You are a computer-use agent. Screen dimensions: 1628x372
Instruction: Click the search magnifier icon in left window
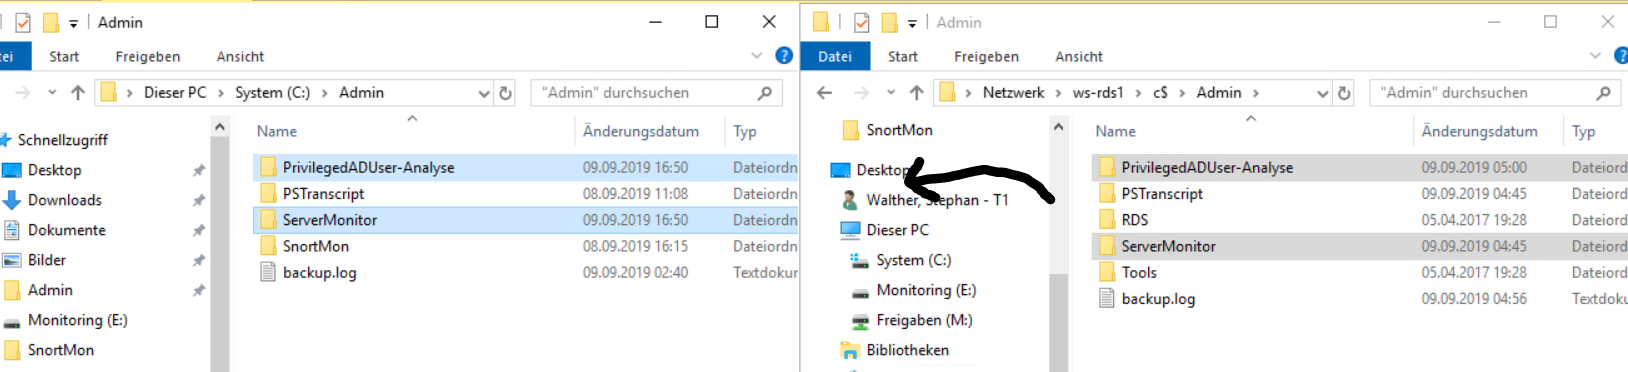tap(765, 93)
